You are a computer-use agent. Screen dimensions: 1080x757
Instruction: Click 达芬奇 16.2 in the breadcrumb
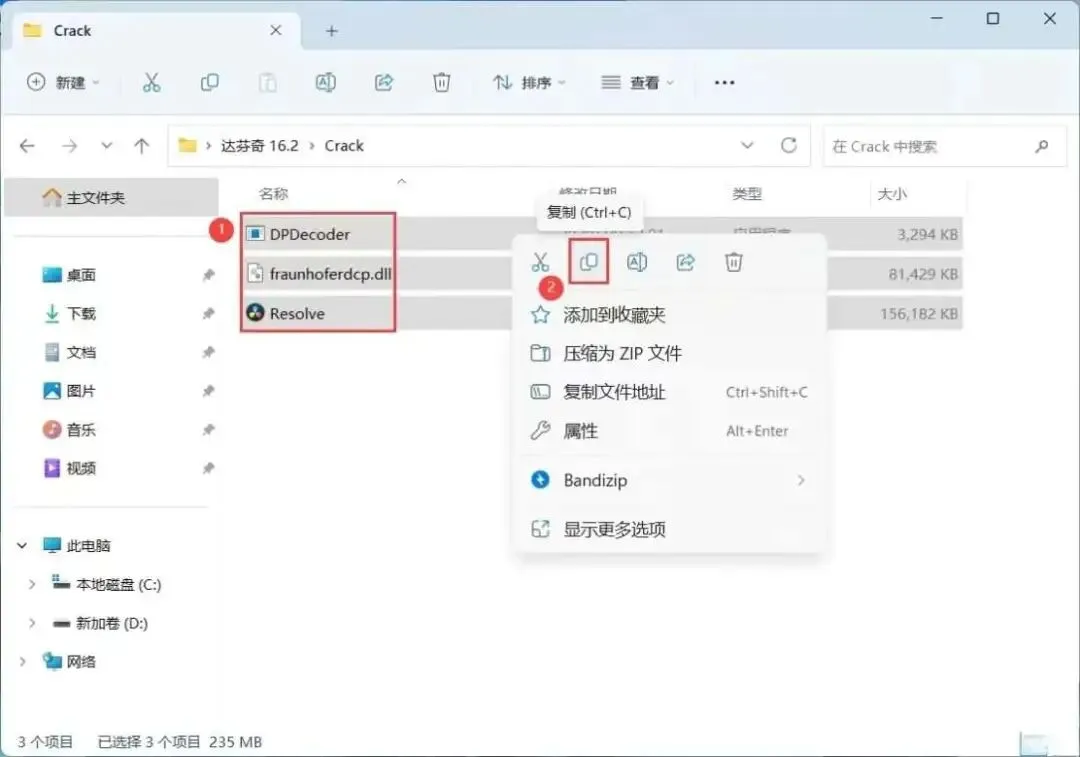click(x=260, y=146)
